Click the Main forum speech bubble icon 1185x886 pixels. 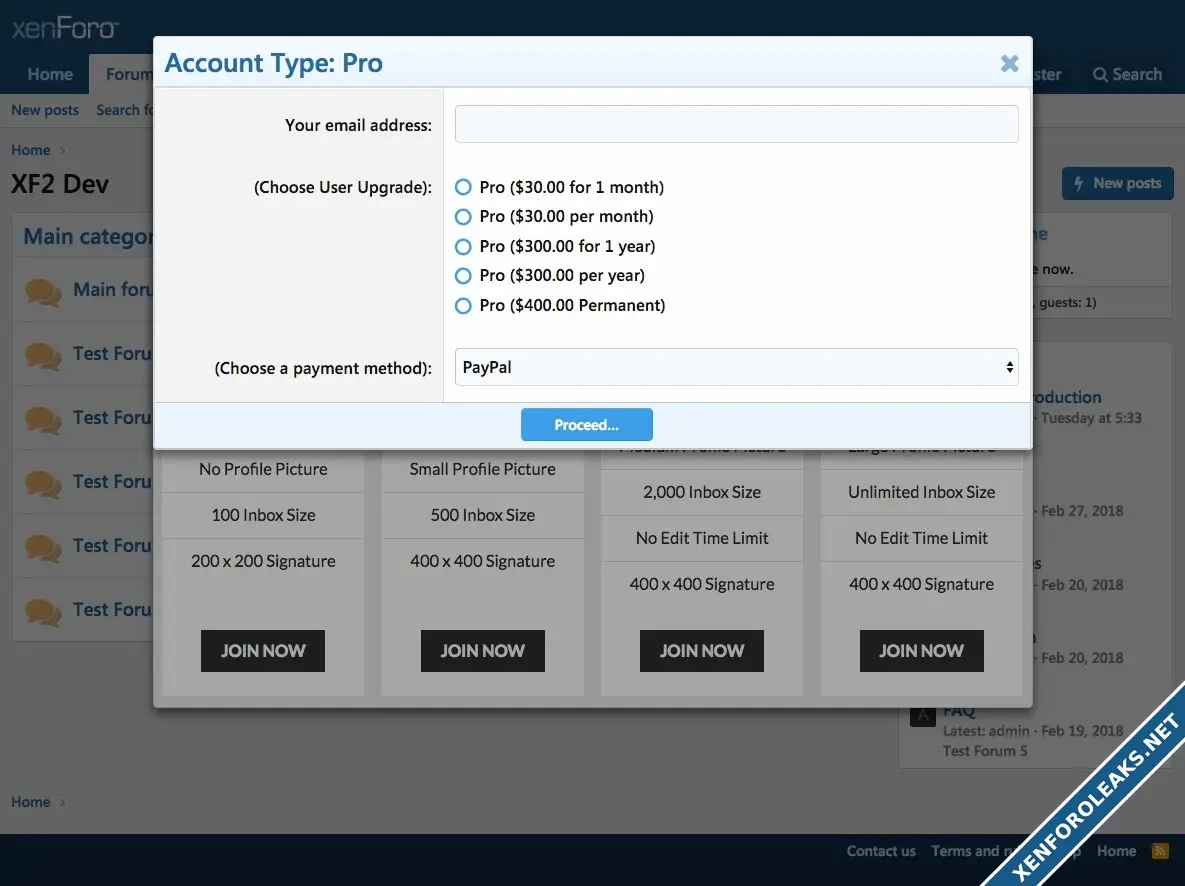coord(43,291)
